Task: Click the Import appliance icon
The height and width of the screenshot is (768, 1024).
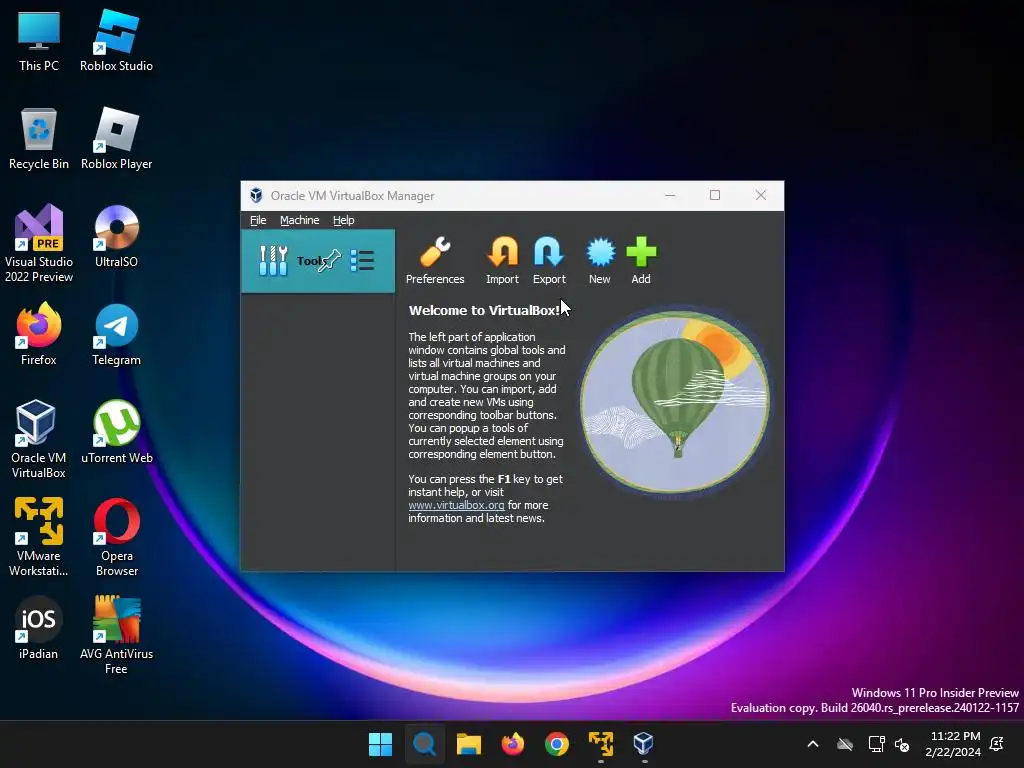Action: 502,252
